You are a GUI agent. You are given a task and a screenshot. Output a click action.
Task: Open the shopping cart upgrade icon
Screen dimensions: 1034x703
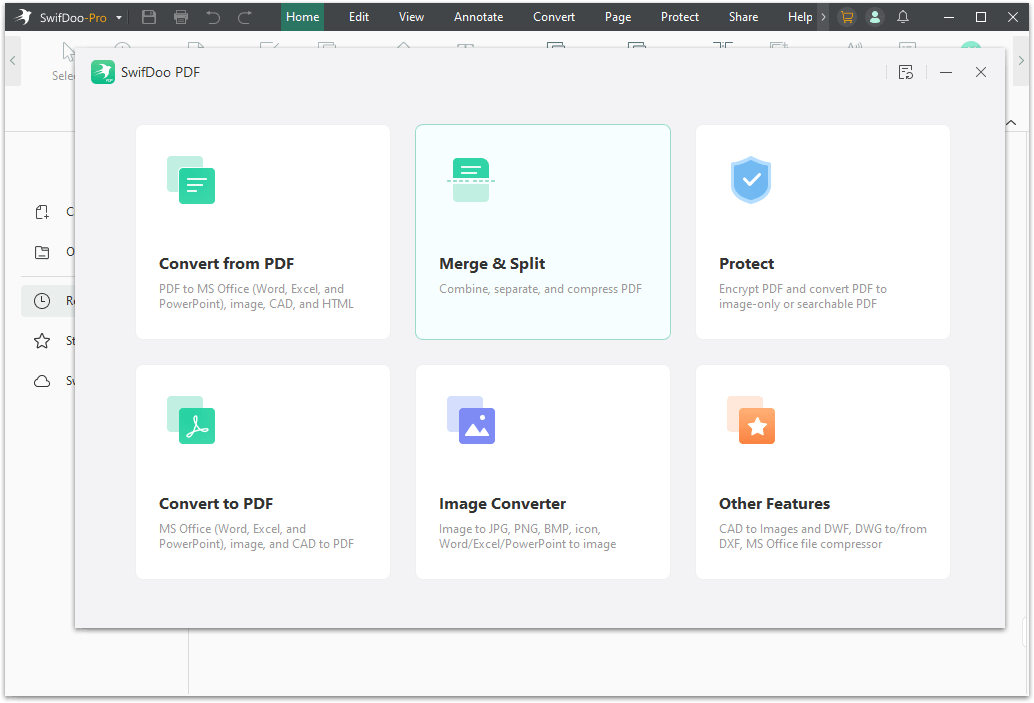(845, 16)
